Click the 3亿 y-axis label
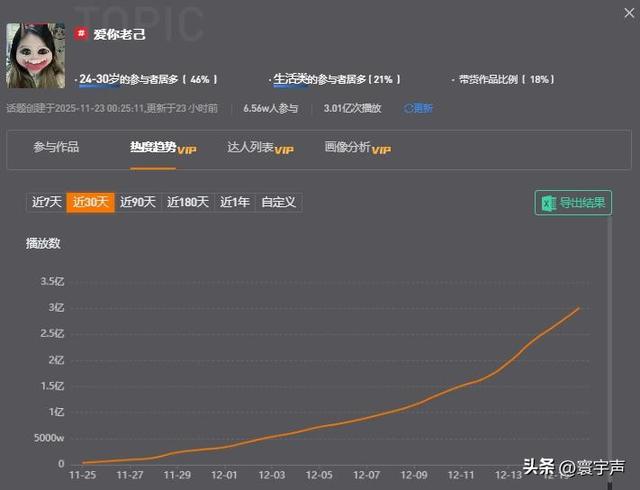Screen dimensions: 640x490 56,307
